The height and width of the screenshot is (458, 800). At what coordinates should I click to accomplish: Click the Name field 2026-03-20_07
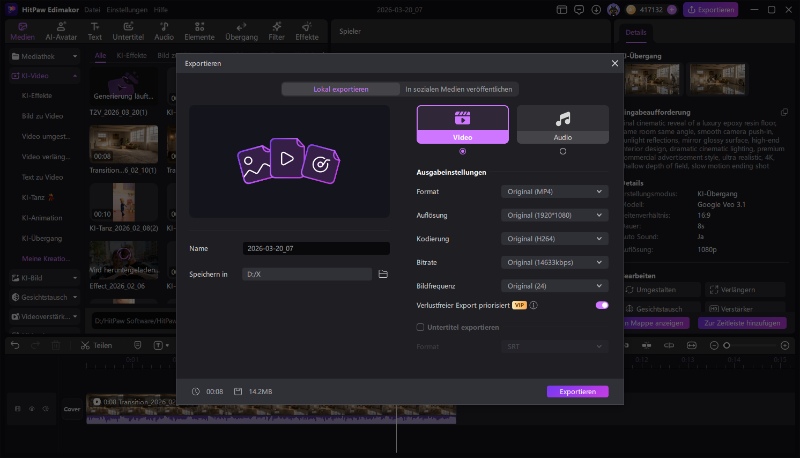(316, 248)
